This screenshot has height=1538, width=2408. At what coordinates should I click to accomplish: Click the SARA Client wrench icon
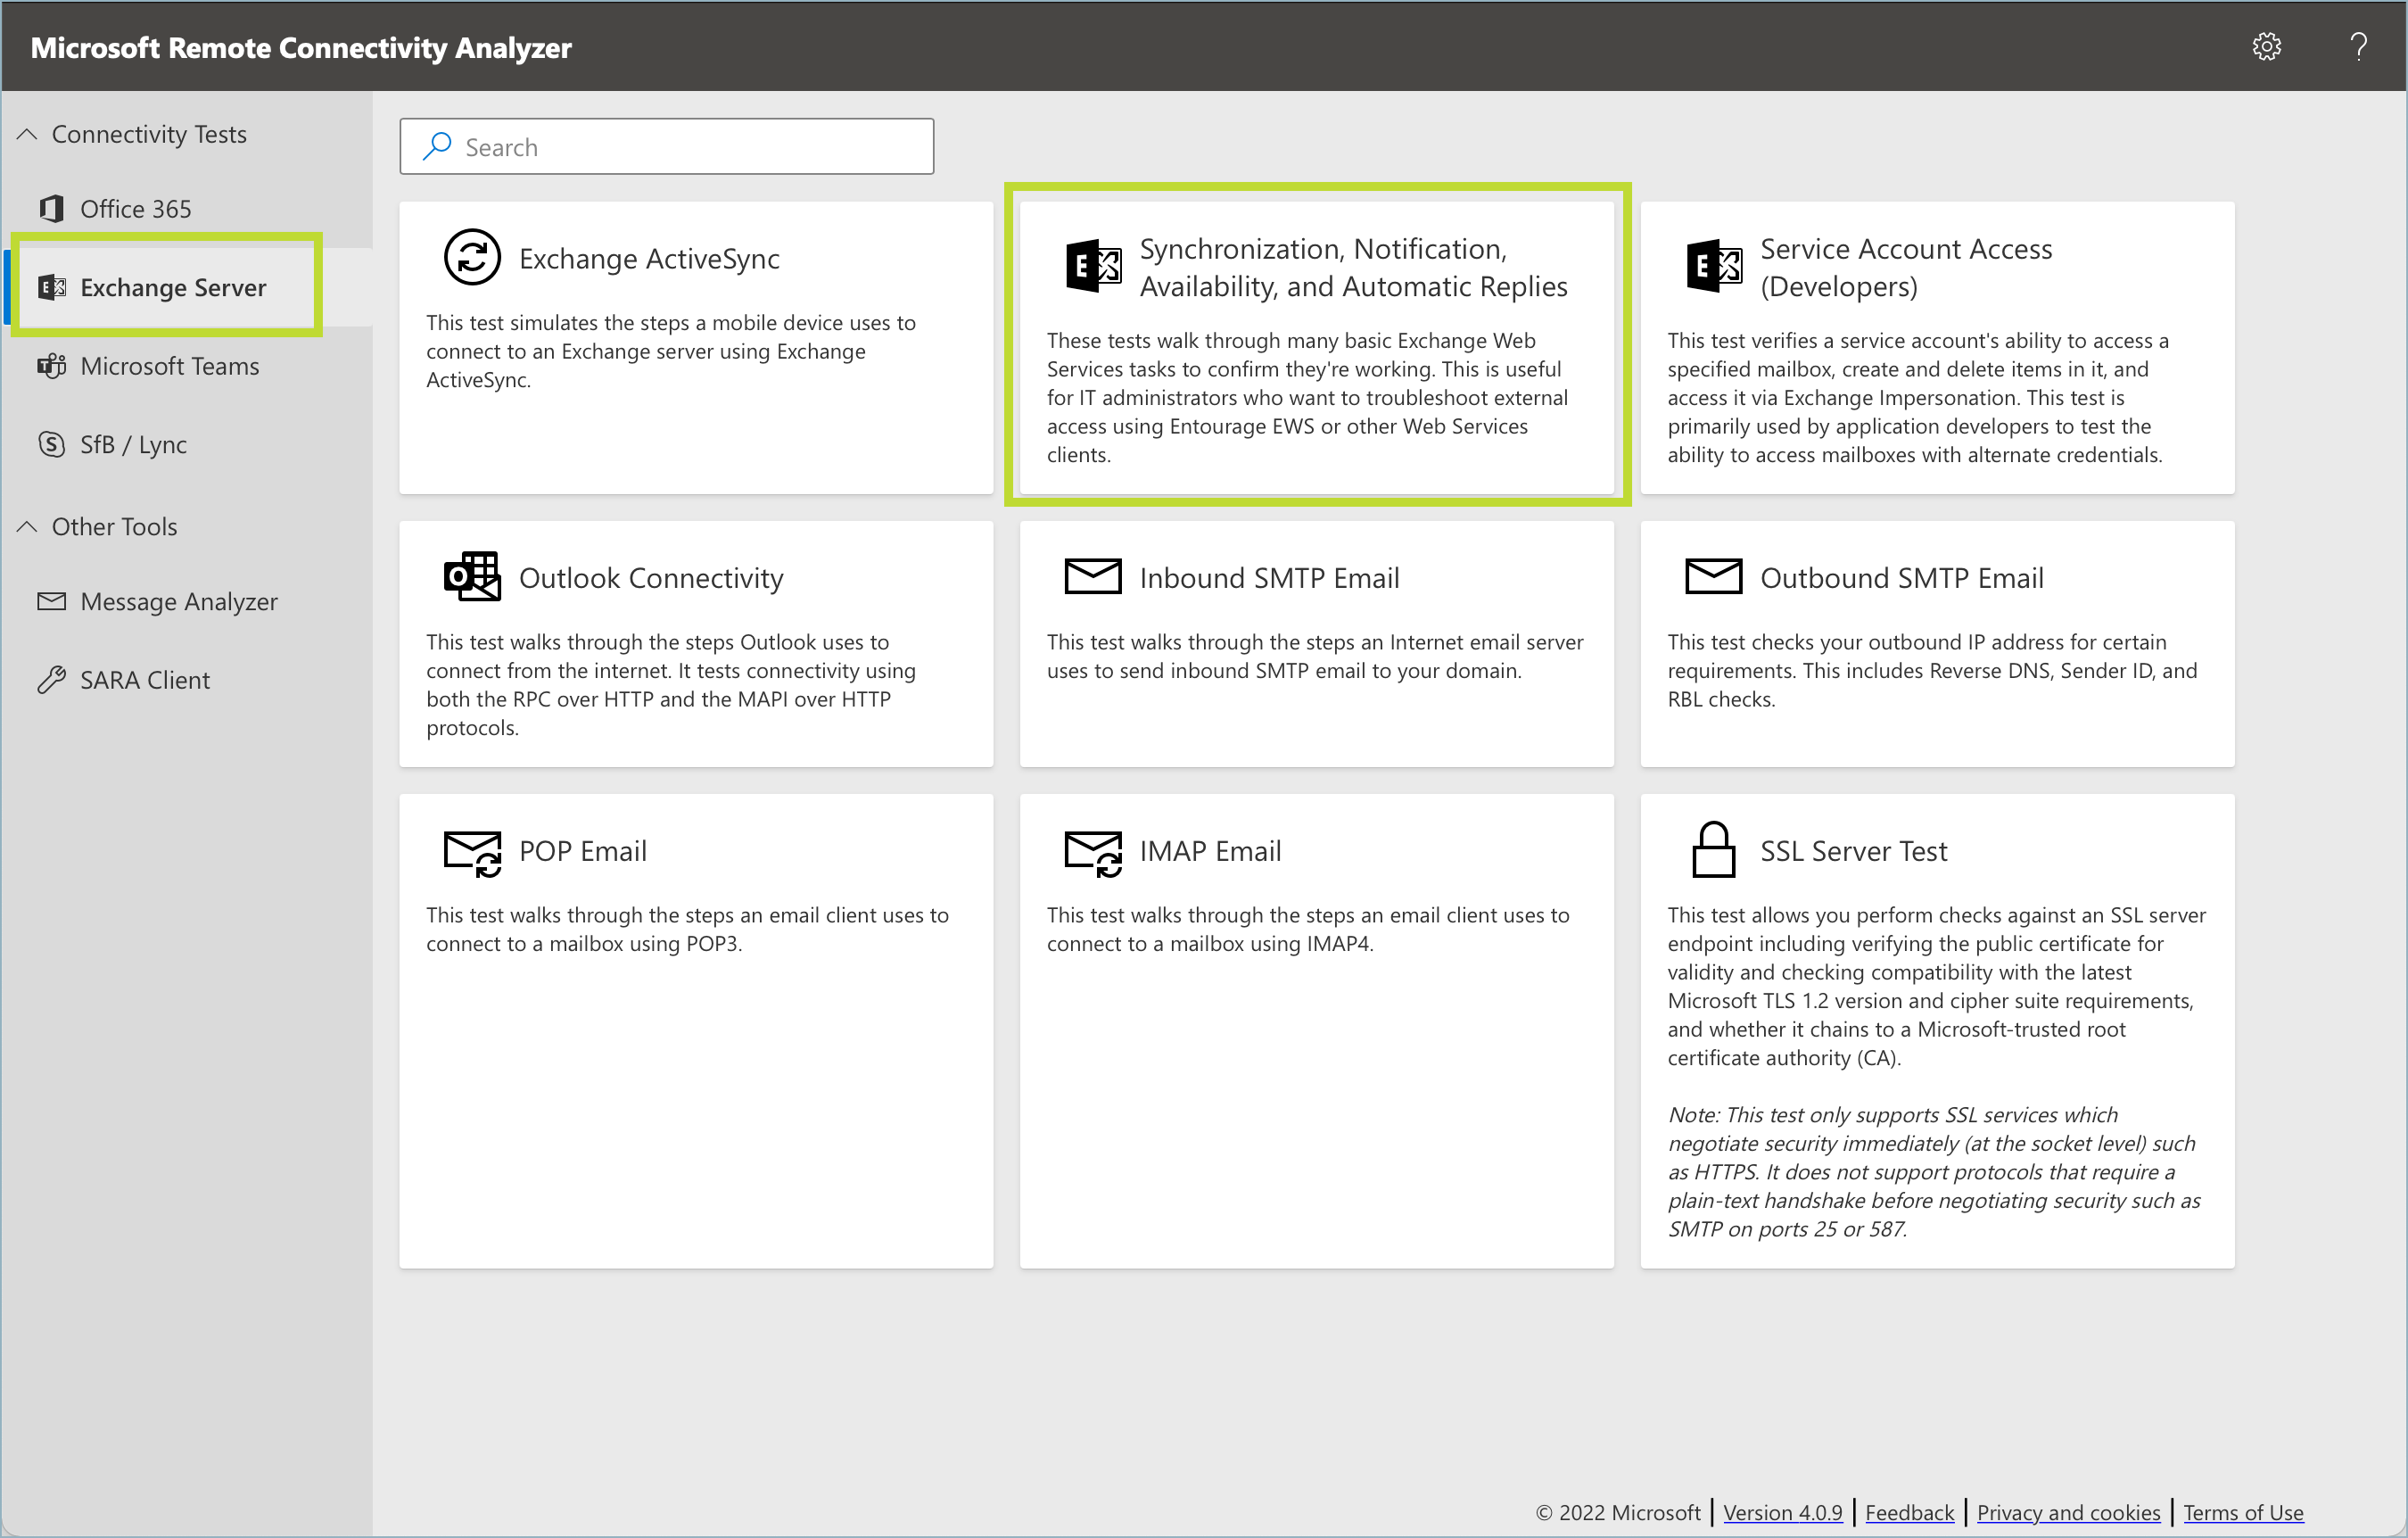51,680
